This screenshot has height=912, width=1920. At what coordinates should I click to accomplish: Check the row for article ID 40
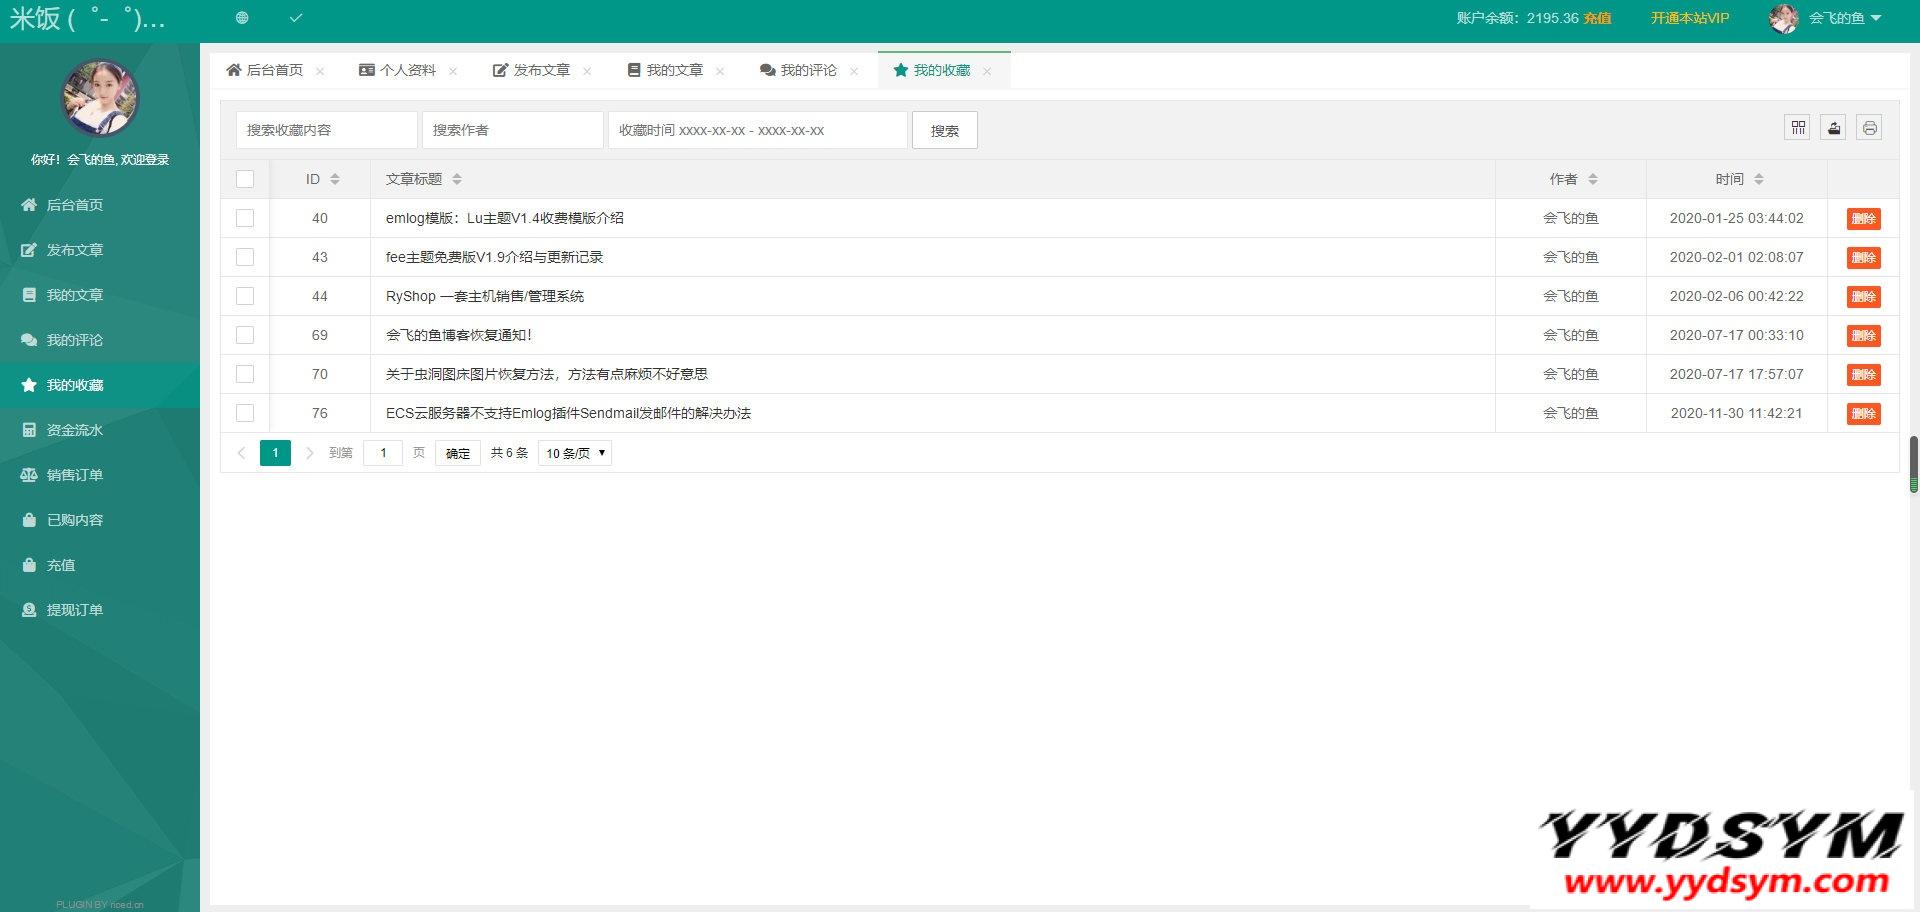pyautogui.click(x=245, y=218)
